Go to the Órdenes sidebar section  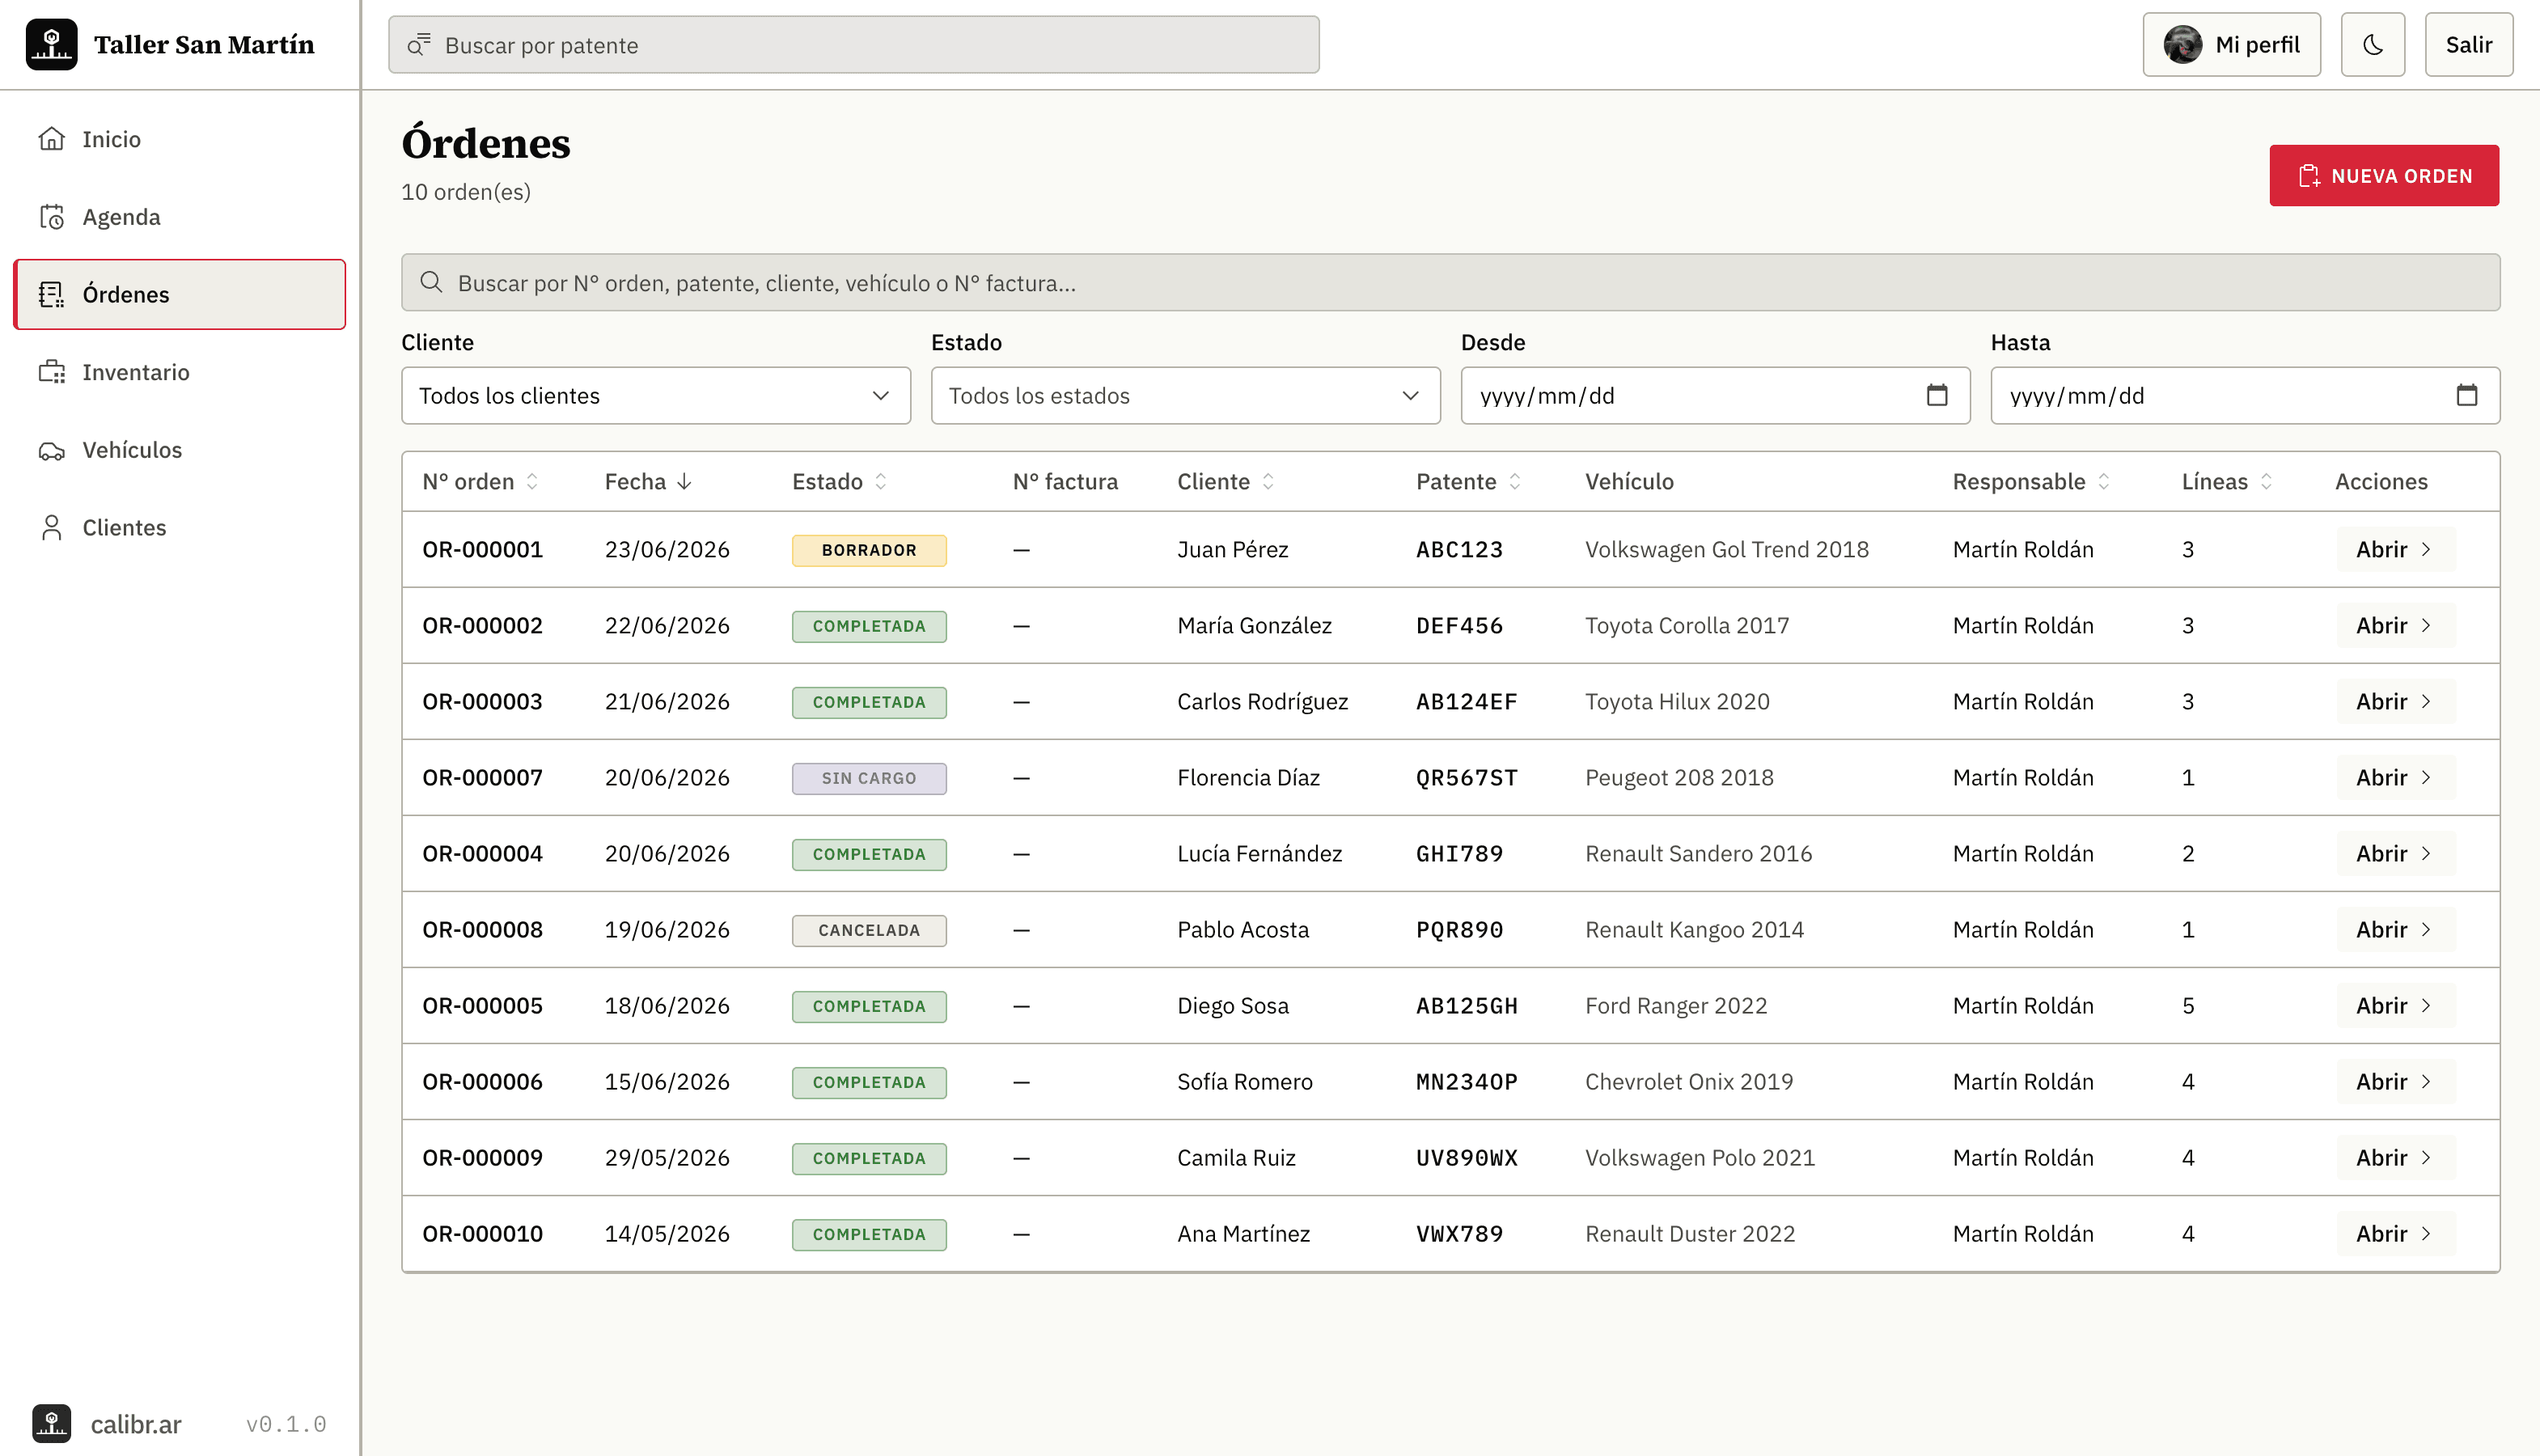tap(180, 294)
